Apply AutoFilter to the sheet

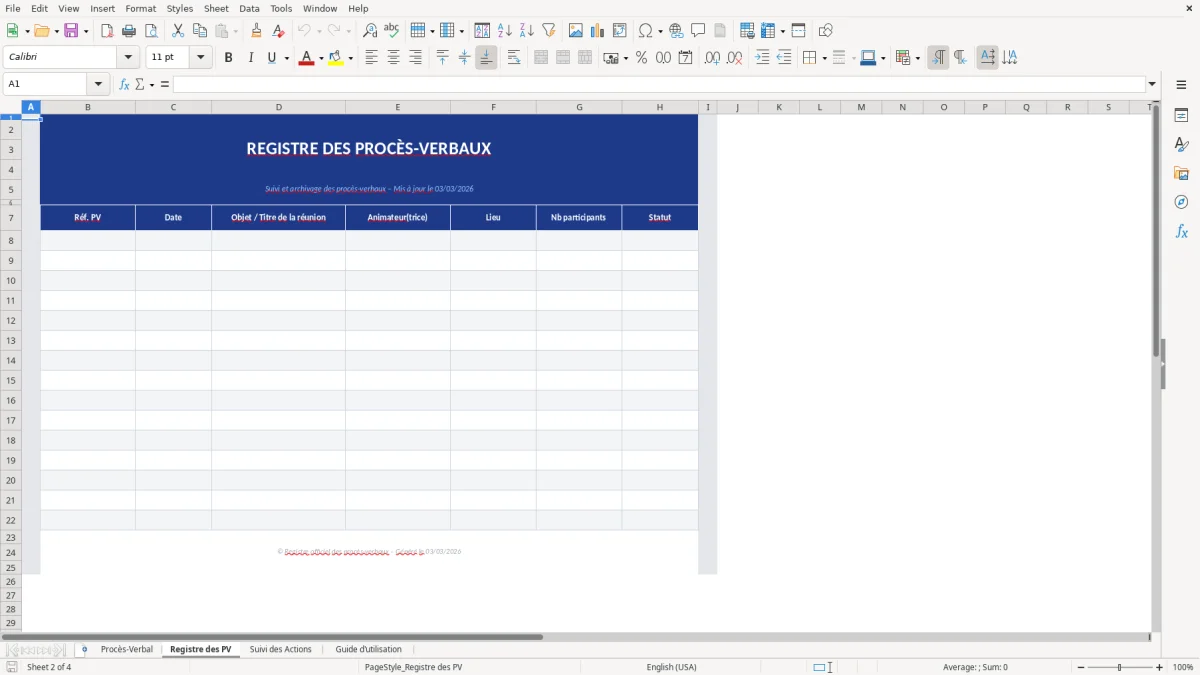pos(548,30)
